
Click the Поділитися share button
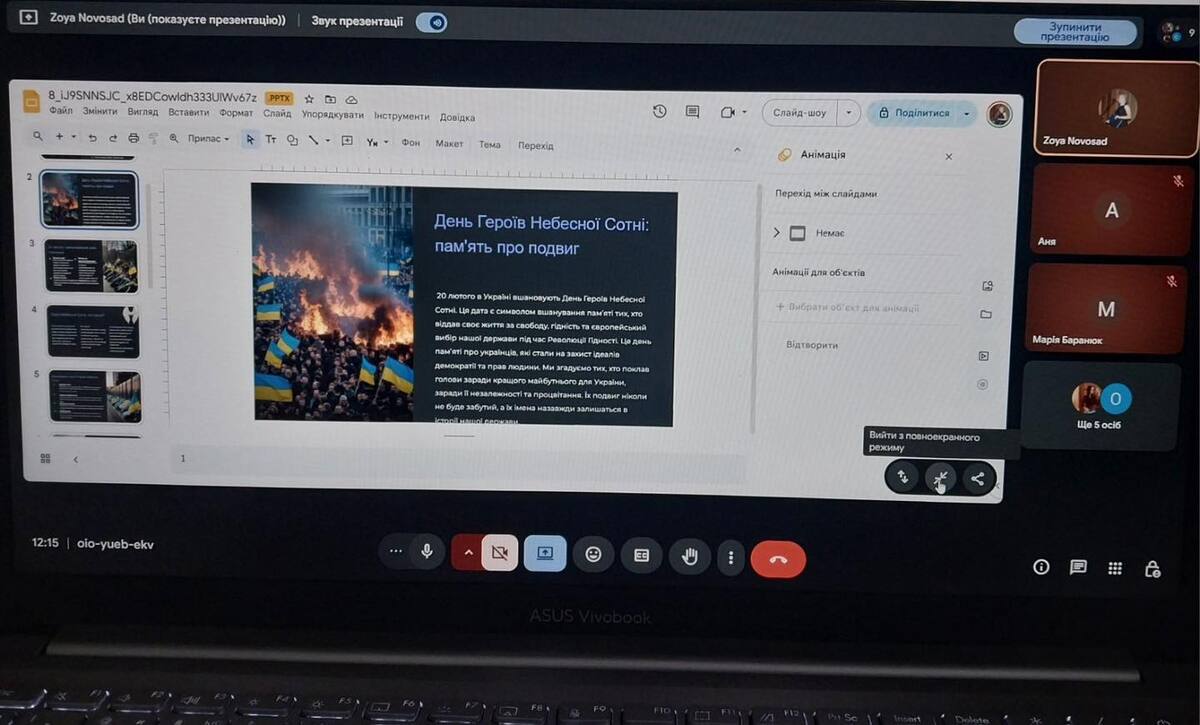click(914, 113)
